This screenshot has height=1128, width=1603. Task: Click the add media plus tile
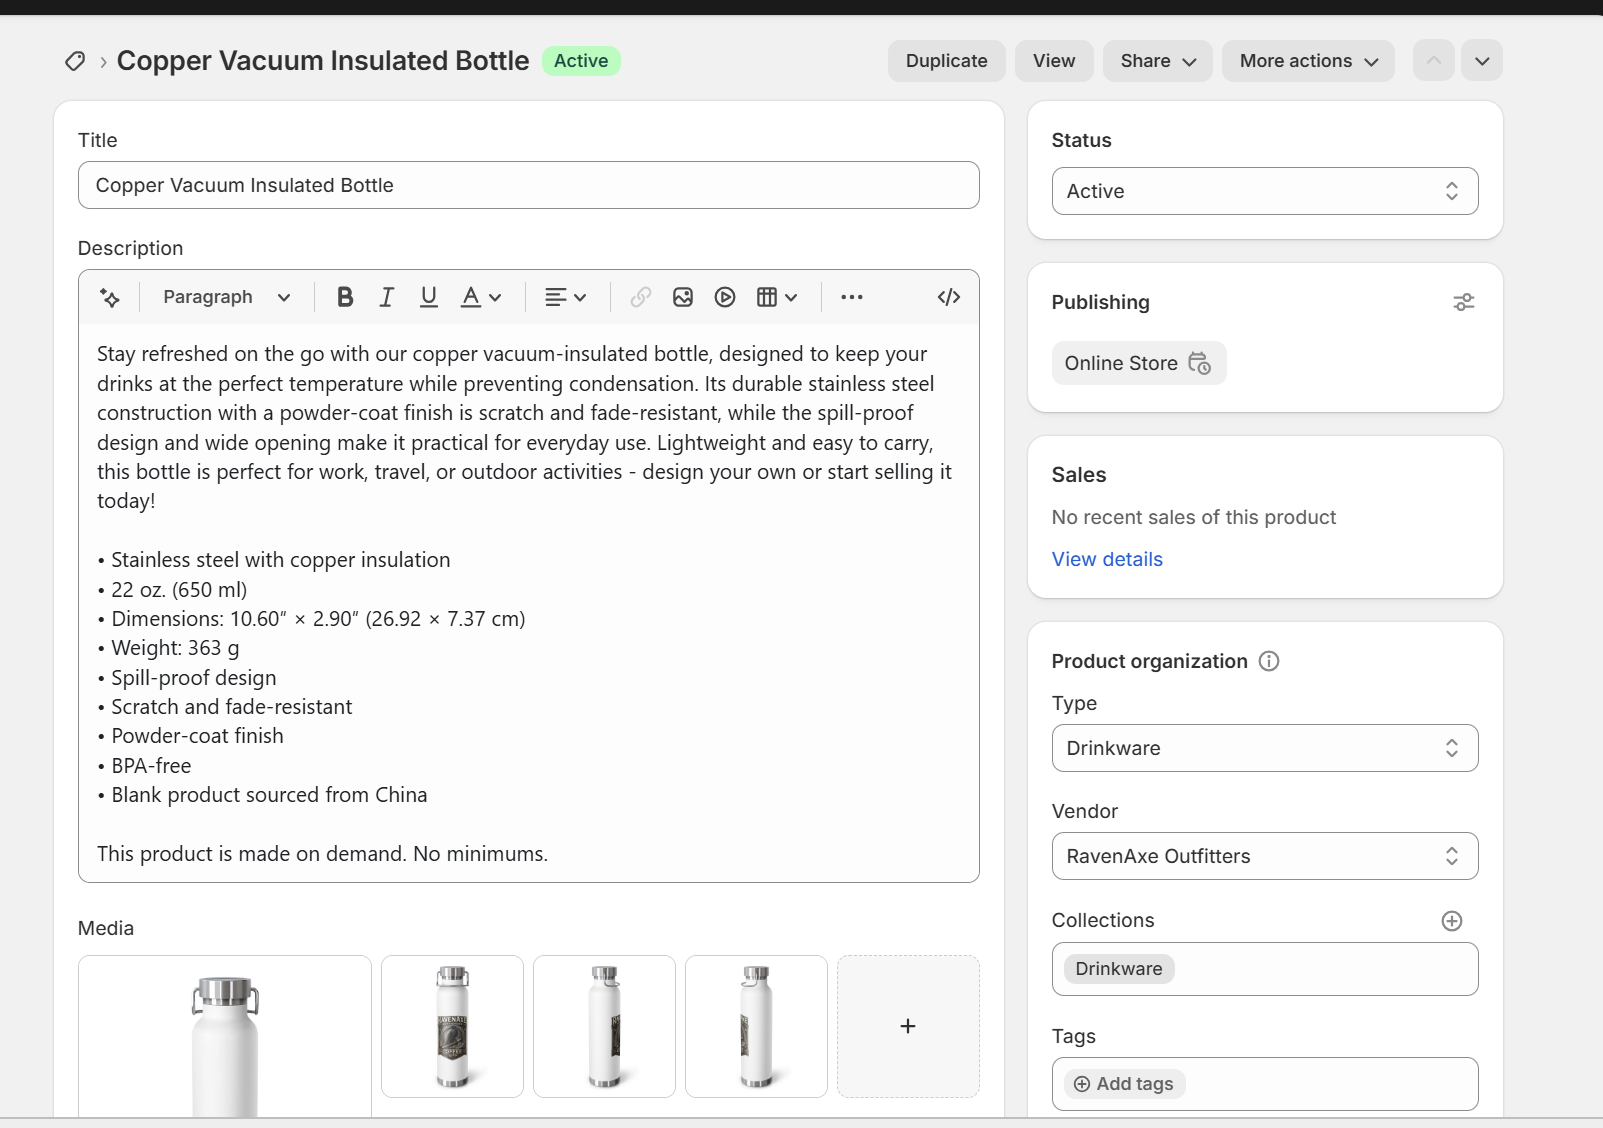click(908, 1026)
